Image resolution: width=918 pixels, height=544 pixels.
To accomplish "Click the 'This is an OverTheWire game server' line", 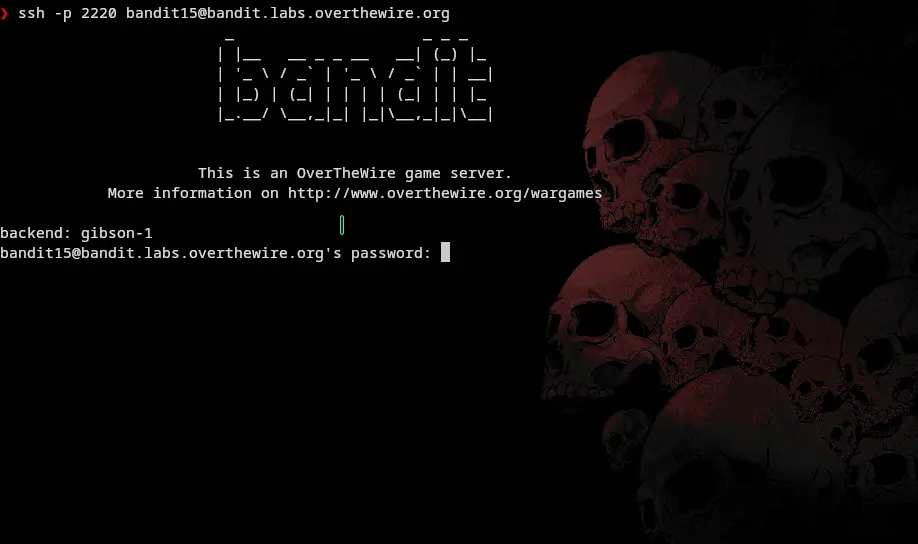I will 355,173.
